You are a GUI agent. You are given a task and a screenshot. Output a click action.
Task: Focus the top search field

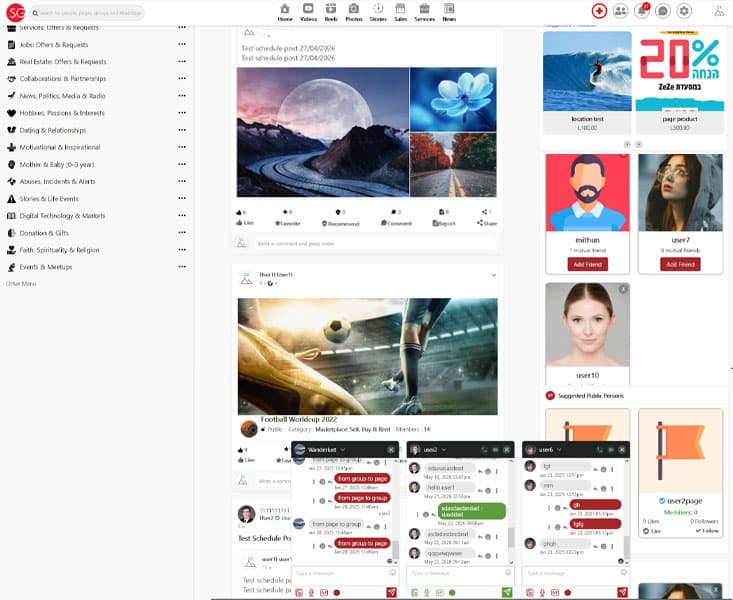[87, 13]
